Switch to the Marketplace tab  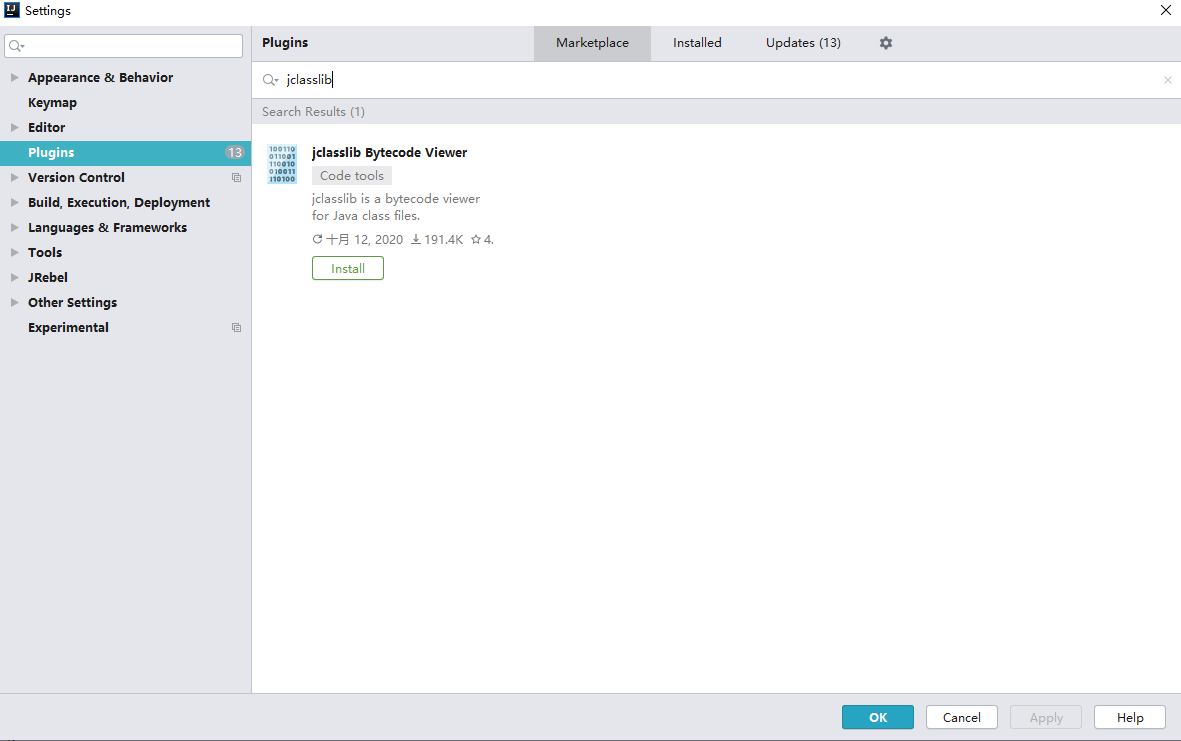click(x=592, y=43)
